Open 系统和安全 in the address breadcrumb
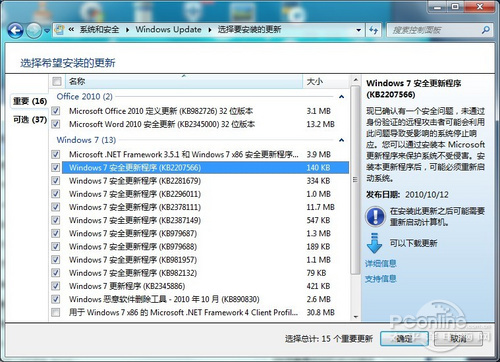Viewport: 500px width, 362px height. pos(99,30)
